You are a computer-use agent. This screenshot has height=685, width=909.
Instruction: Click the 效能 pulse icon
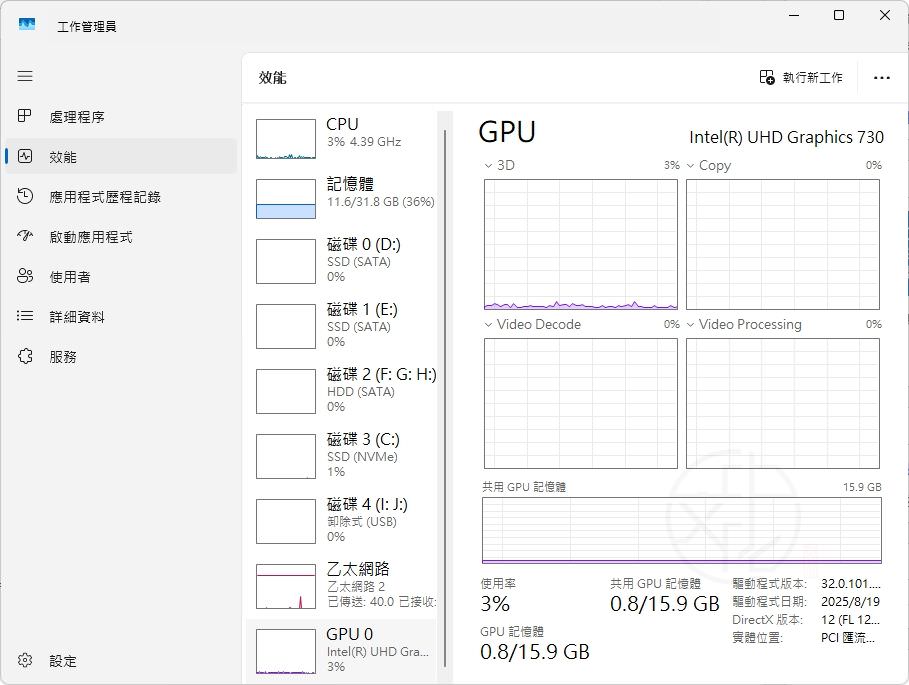25,156
